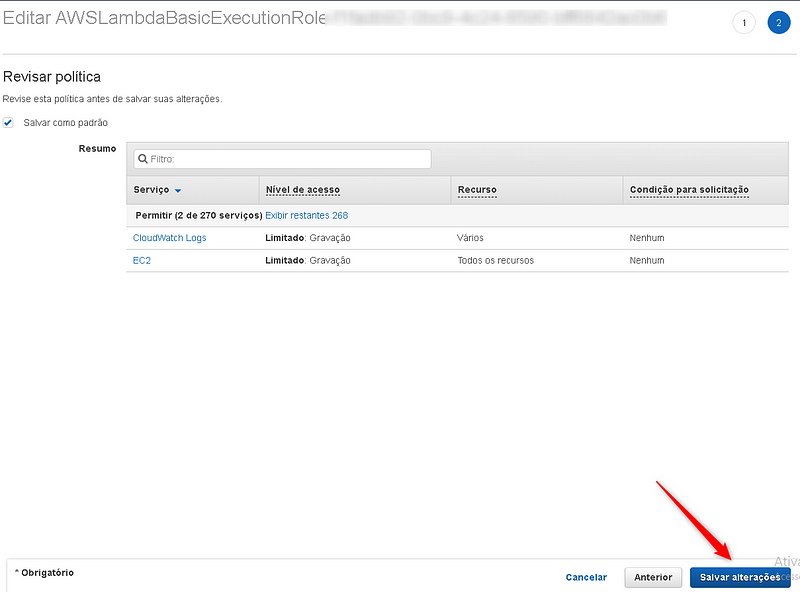Screen dimensions: 800x592
Task: Select 'Limitado: Gravação' in CloudWatch Logs row
Action: pos(308,238)
